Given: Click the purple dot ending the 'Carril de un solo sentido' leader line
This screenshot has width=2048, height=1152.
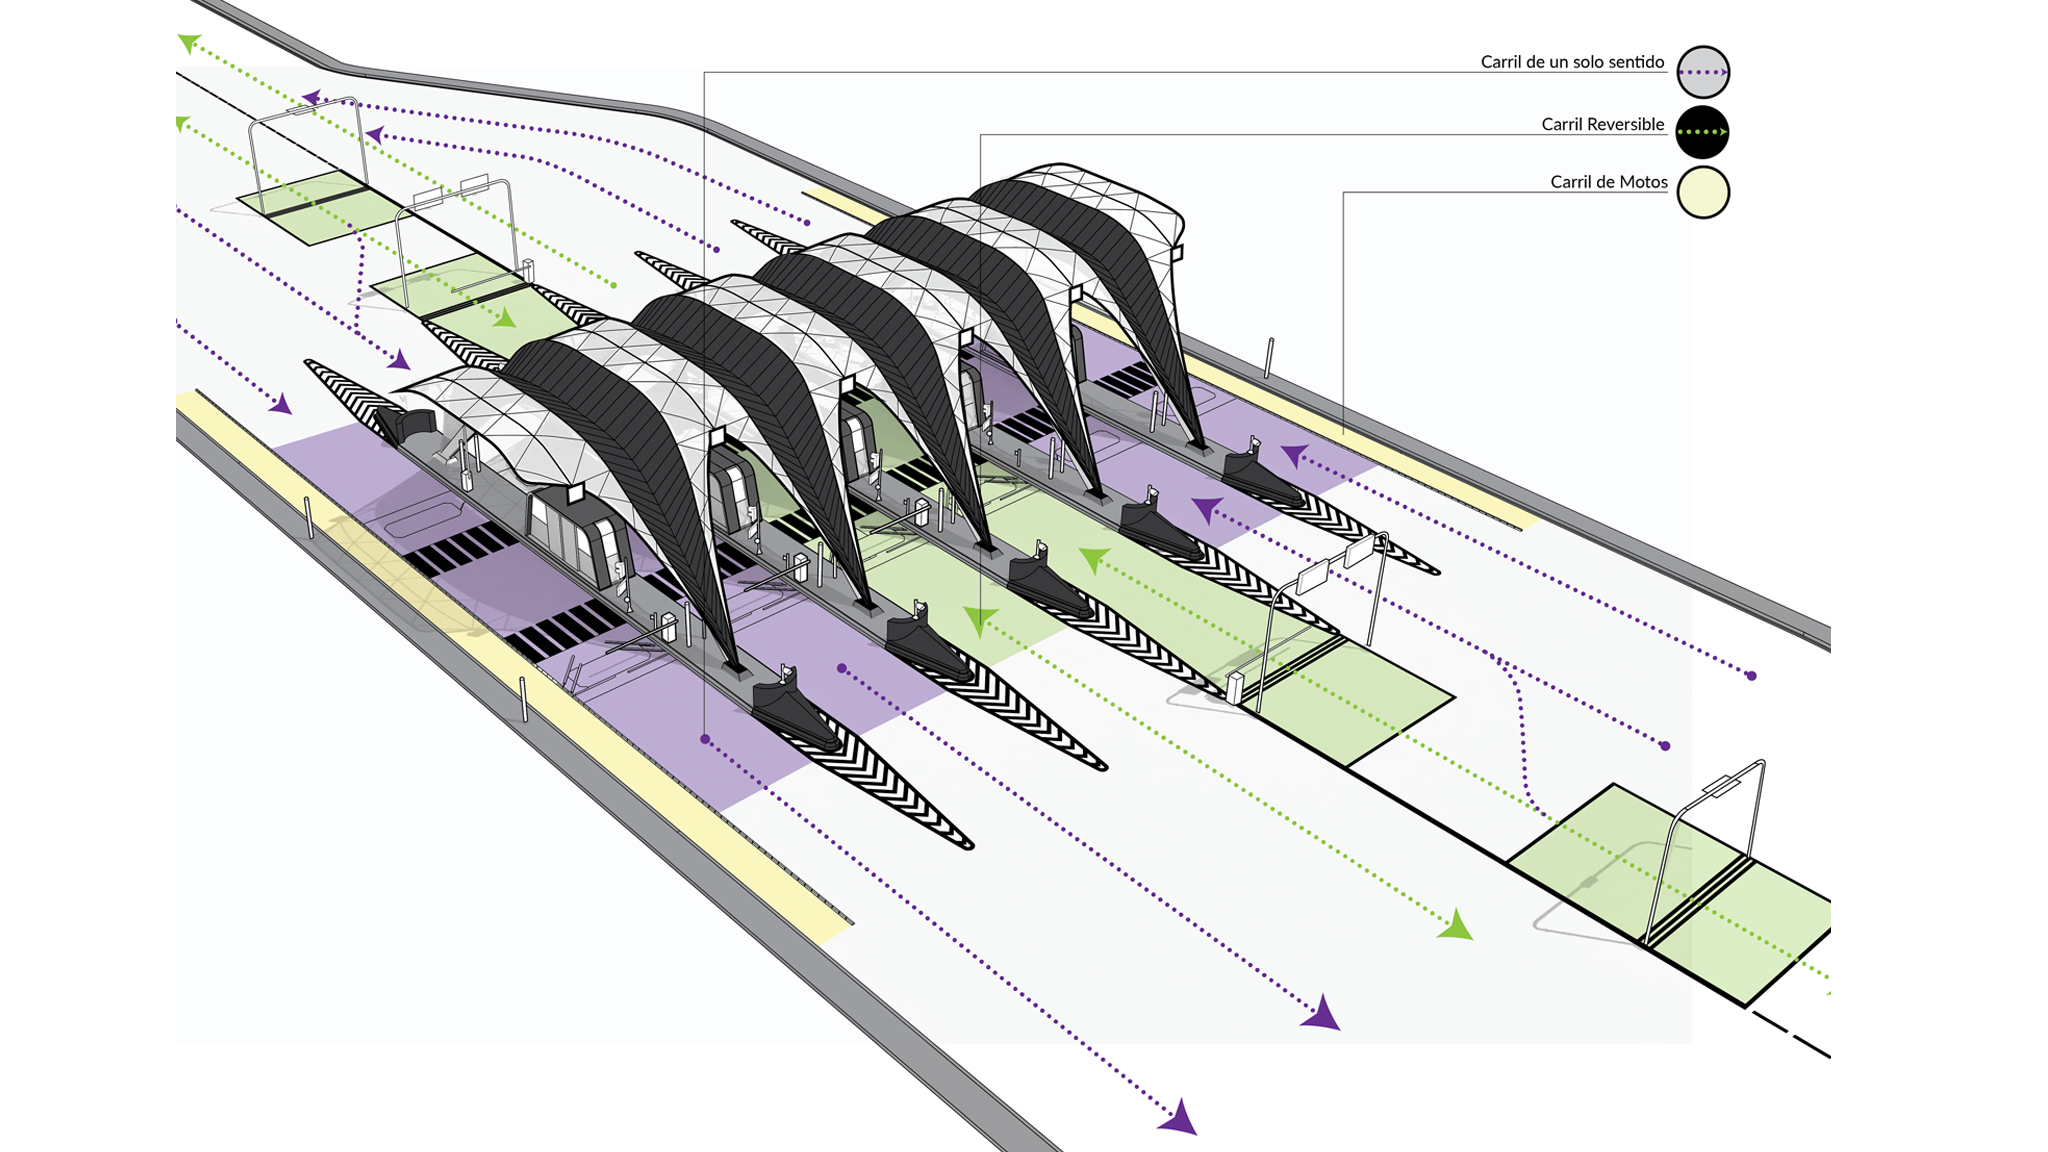Looking at the screenshot, I should (705, 739).
